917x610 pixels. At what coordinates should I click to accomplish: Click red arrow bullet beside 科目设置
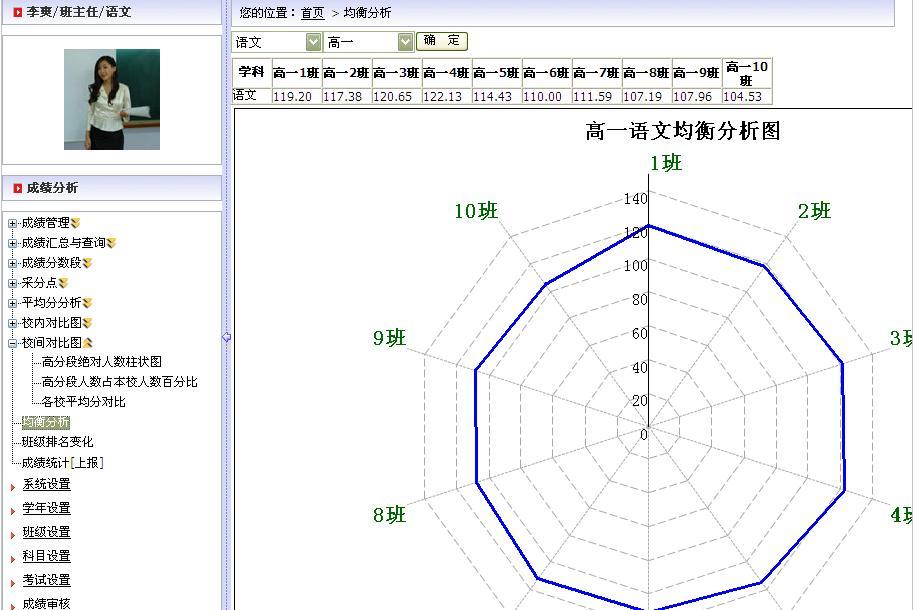click(13, 559)
